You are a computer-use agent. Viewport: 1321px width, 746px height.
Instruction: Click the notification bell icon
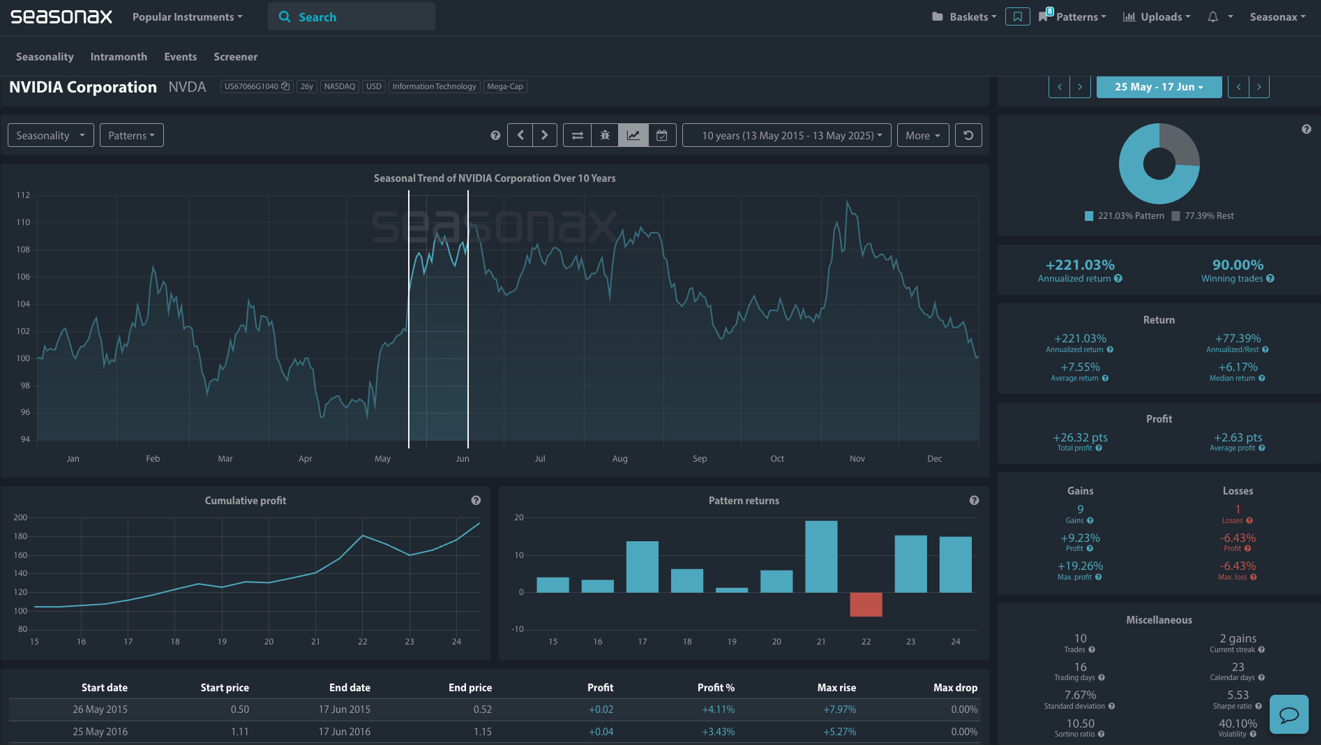[x=1213, y=17]
